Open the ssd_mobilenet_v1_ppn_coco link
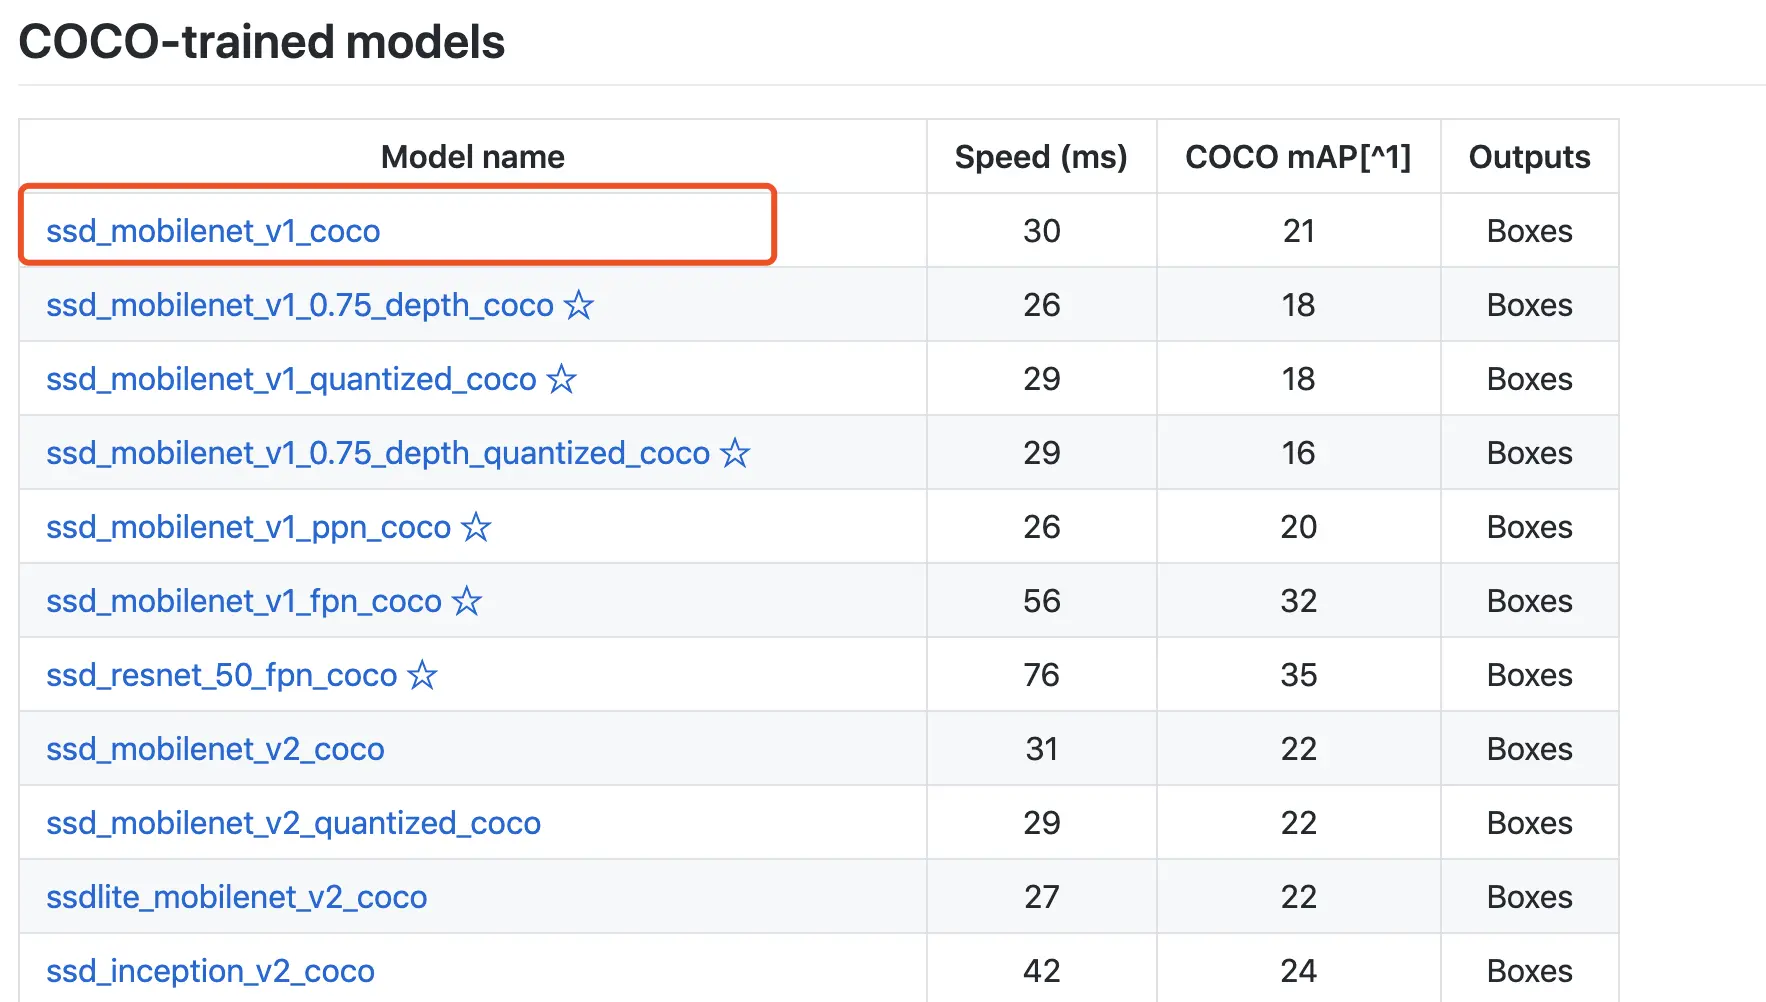The height and width of the screenshot is (1002, 1766). 248,527
